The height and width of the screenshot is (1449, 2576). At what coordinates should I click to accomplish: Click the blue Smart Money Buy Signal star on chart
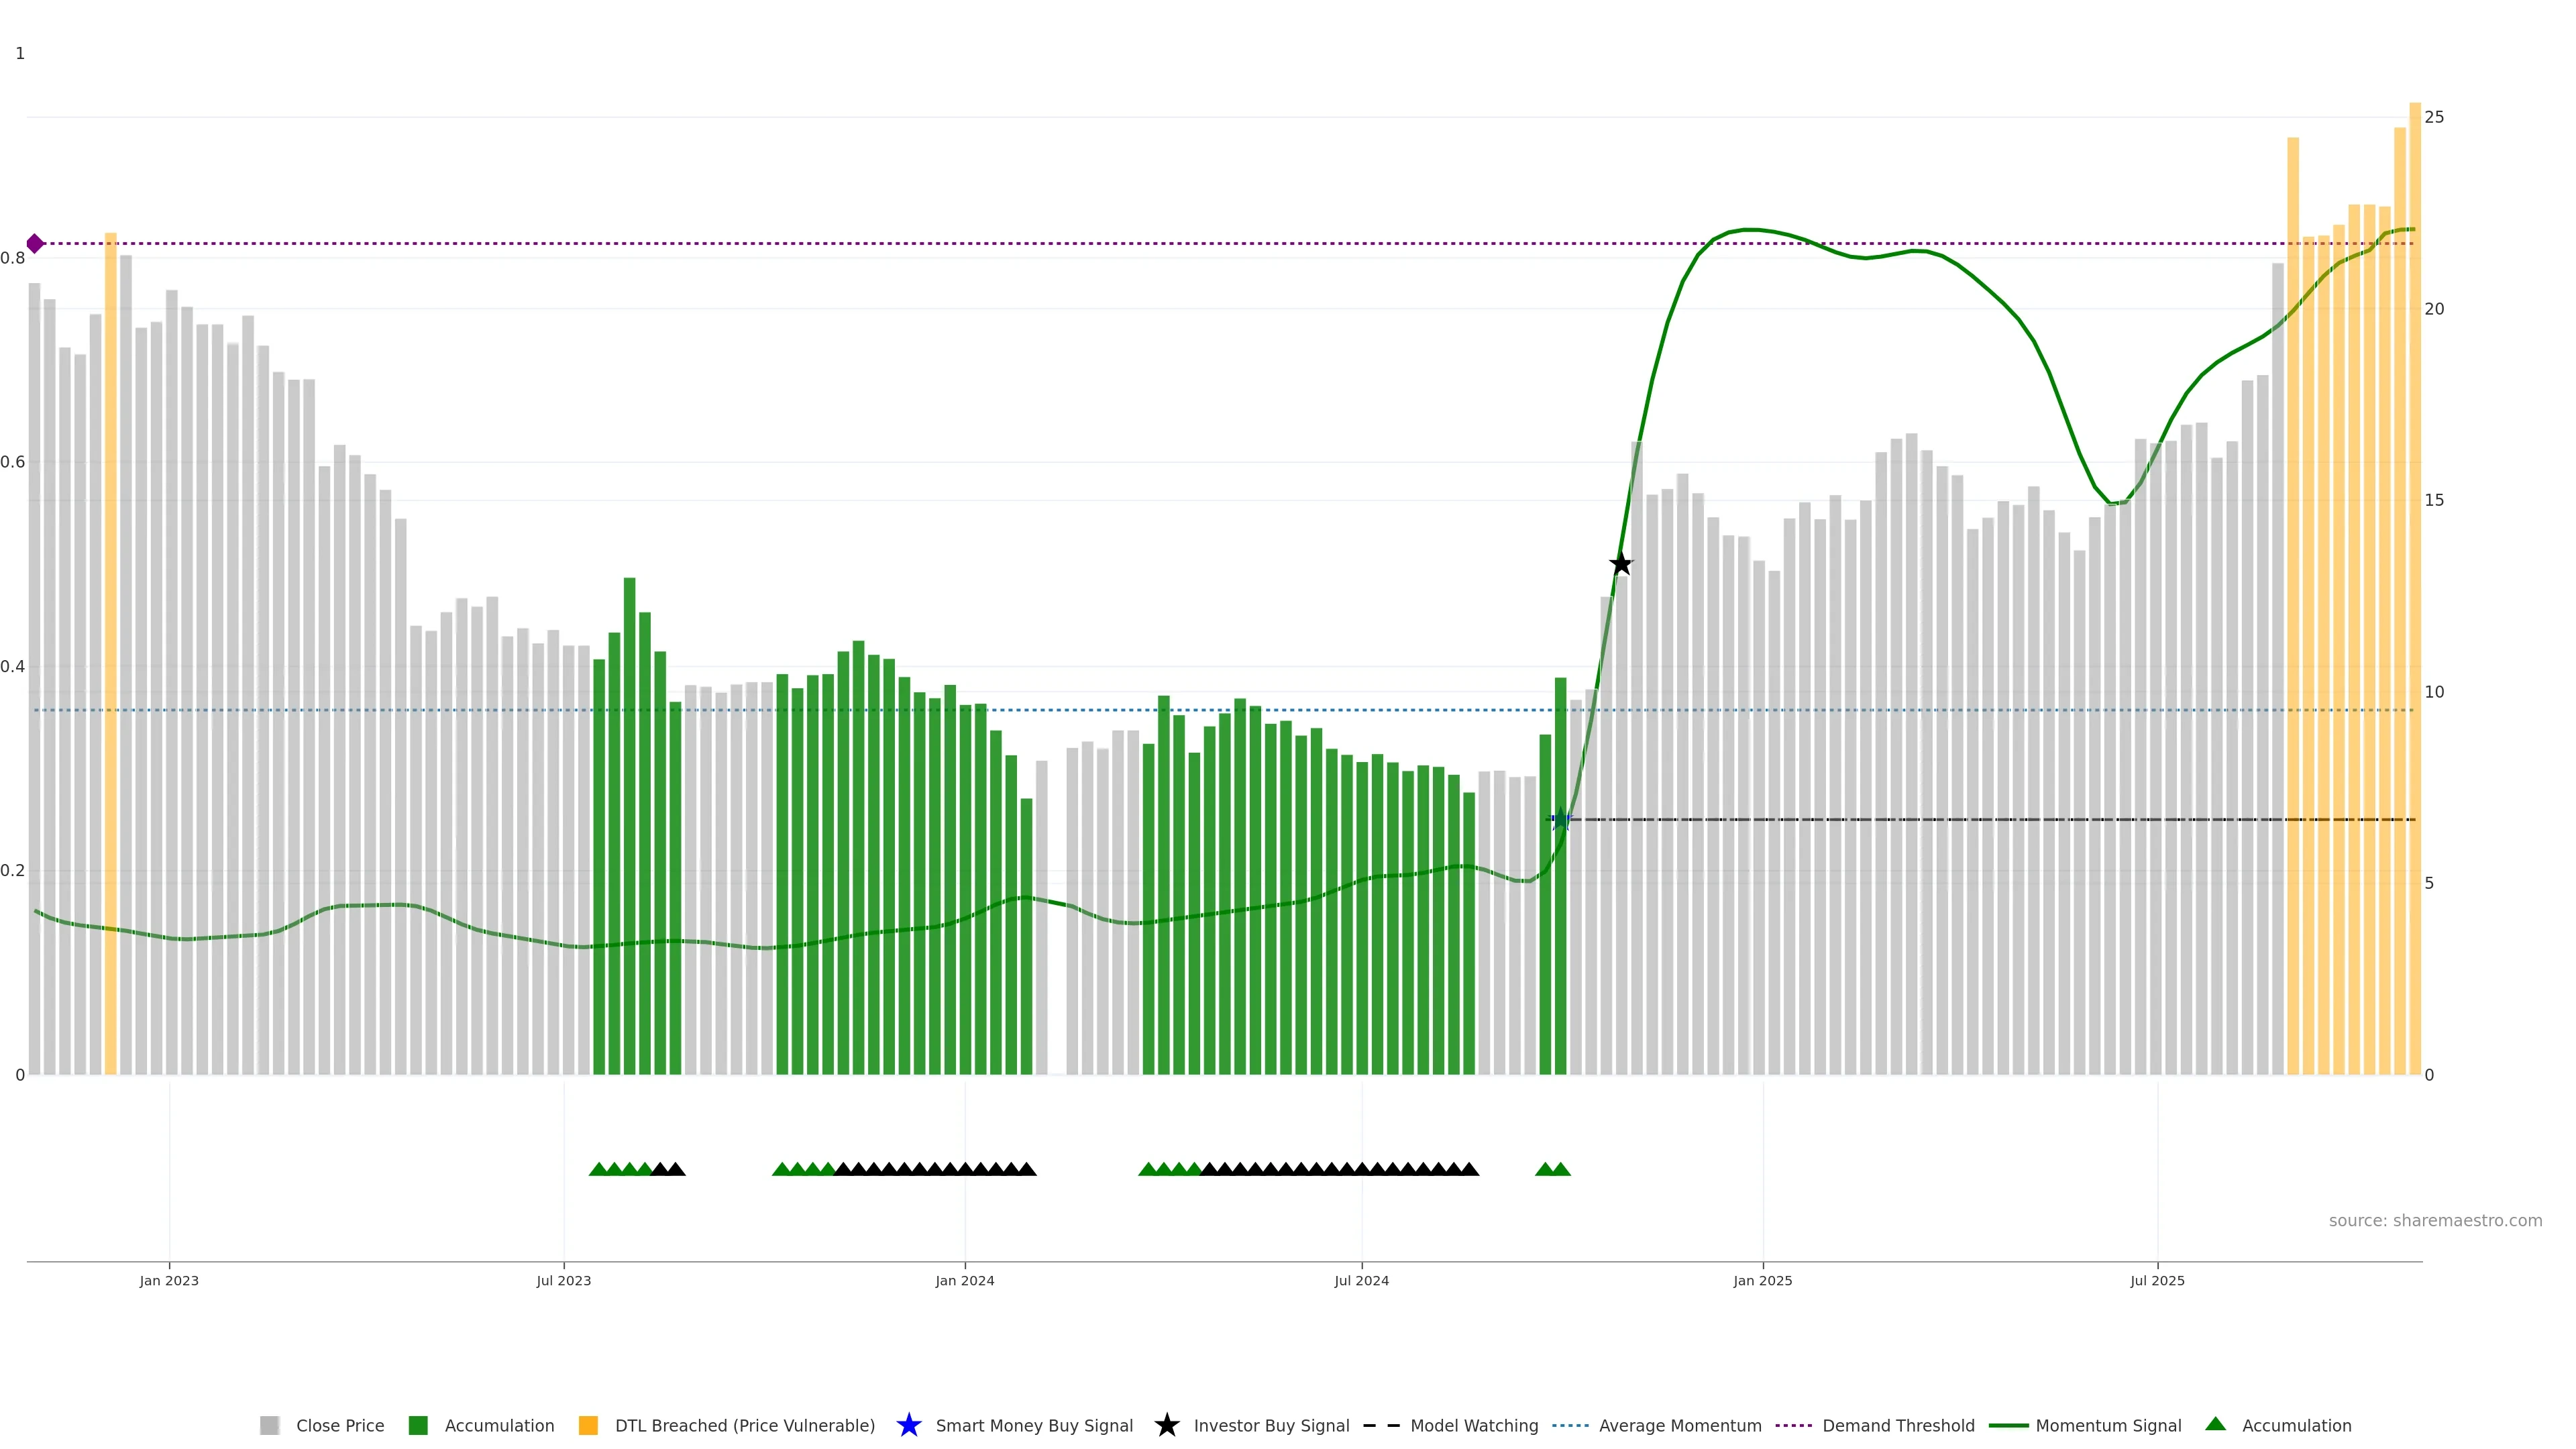pyautogui.click(x=1560, y=820)
